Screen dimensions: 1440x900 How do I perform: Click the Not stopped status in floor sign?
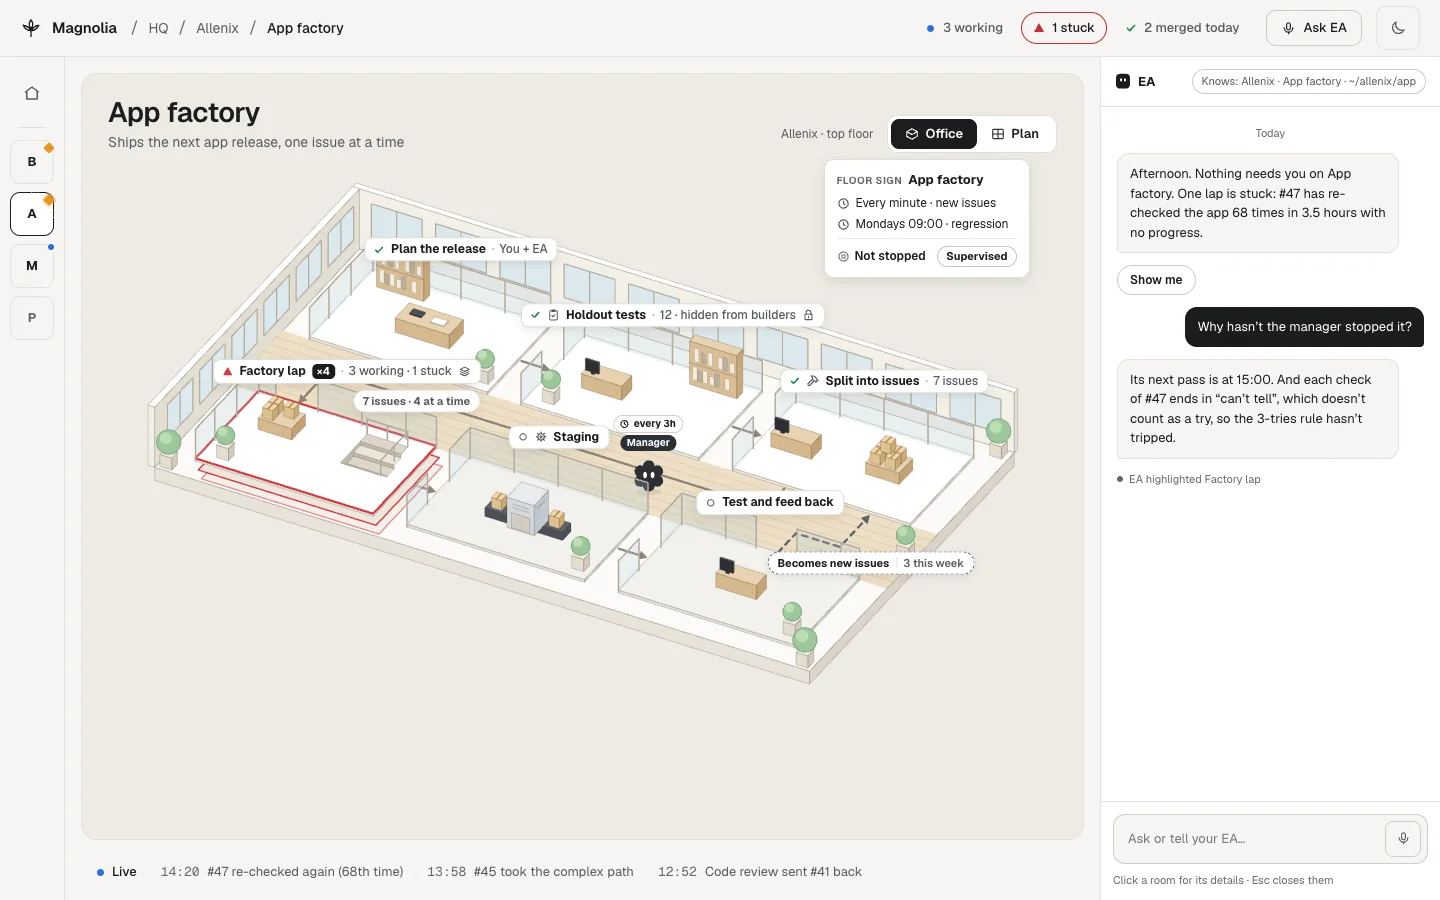point(882,256)
